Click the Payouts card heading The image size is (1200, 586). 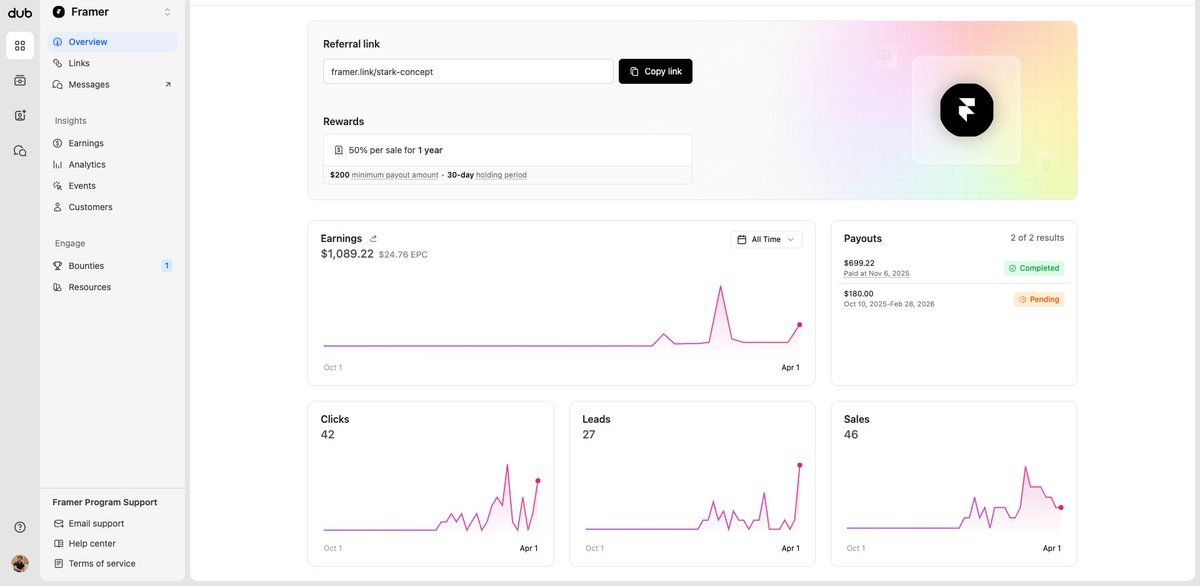863,239
